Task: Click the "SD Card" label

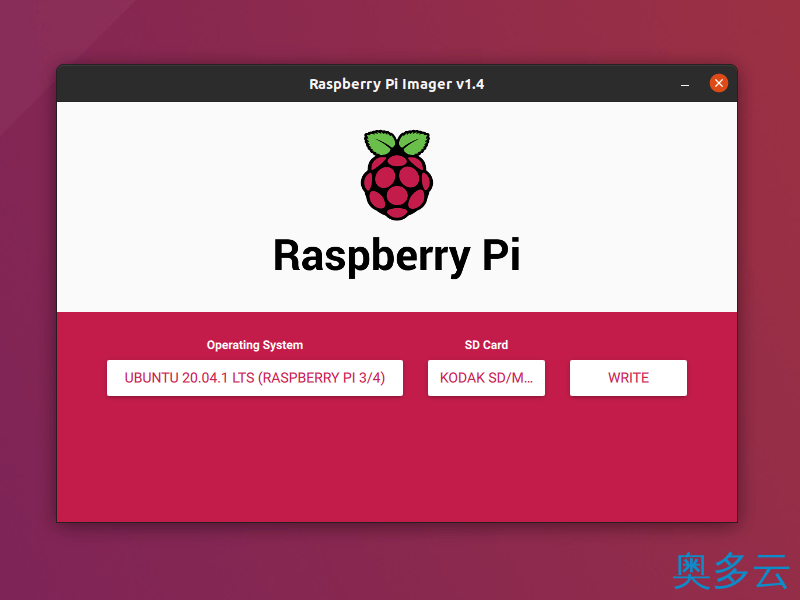Action: tap(486, 345)
